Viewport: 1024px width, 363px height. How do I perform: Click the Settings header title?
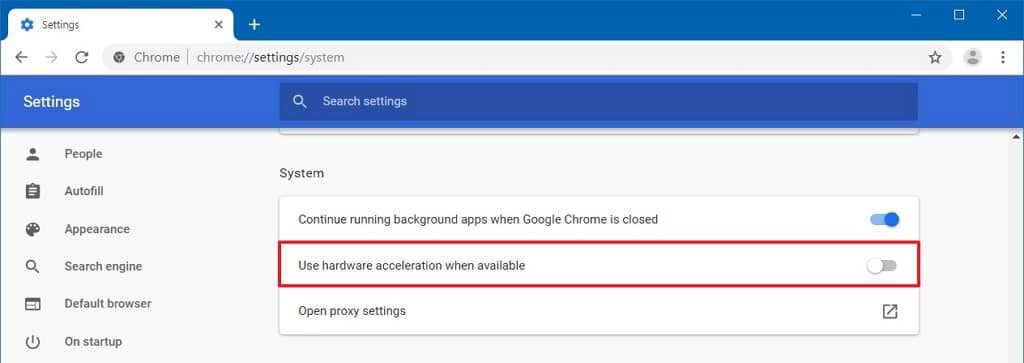click(52, 102)
